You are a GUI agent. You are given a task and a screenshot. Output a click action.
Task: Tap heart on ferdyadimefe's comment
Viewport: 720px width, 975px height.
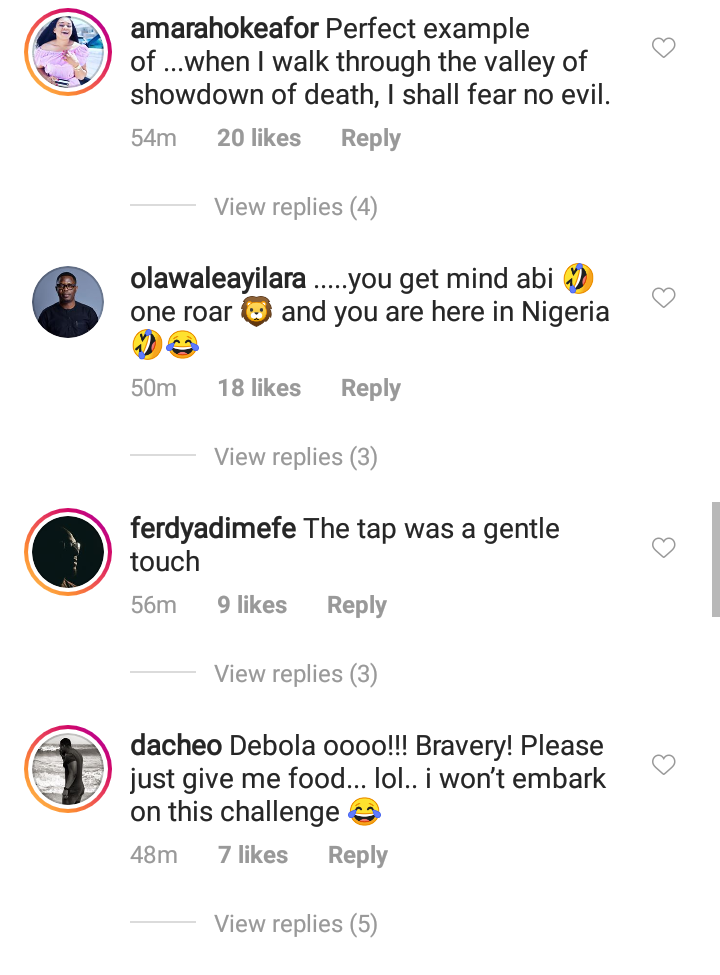663,548
